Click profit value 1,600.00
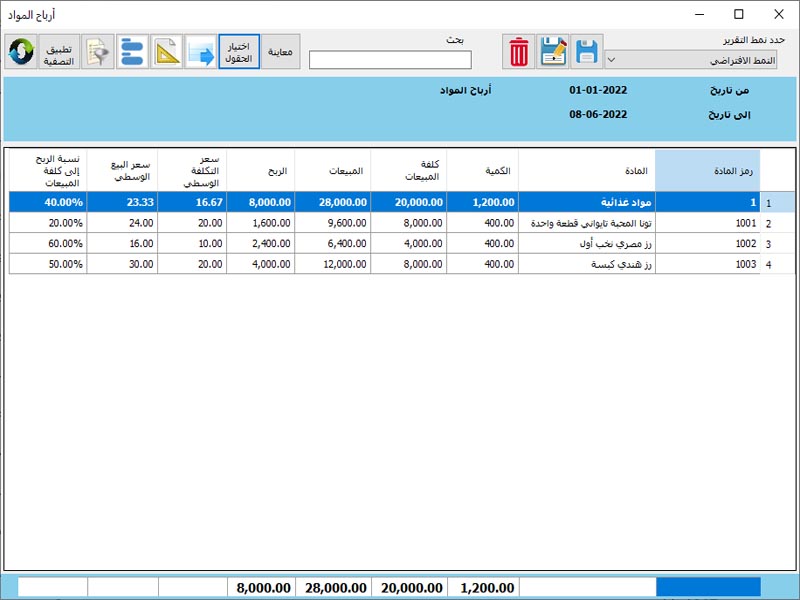Screen dimensions: 800x600 pos(261,223)
